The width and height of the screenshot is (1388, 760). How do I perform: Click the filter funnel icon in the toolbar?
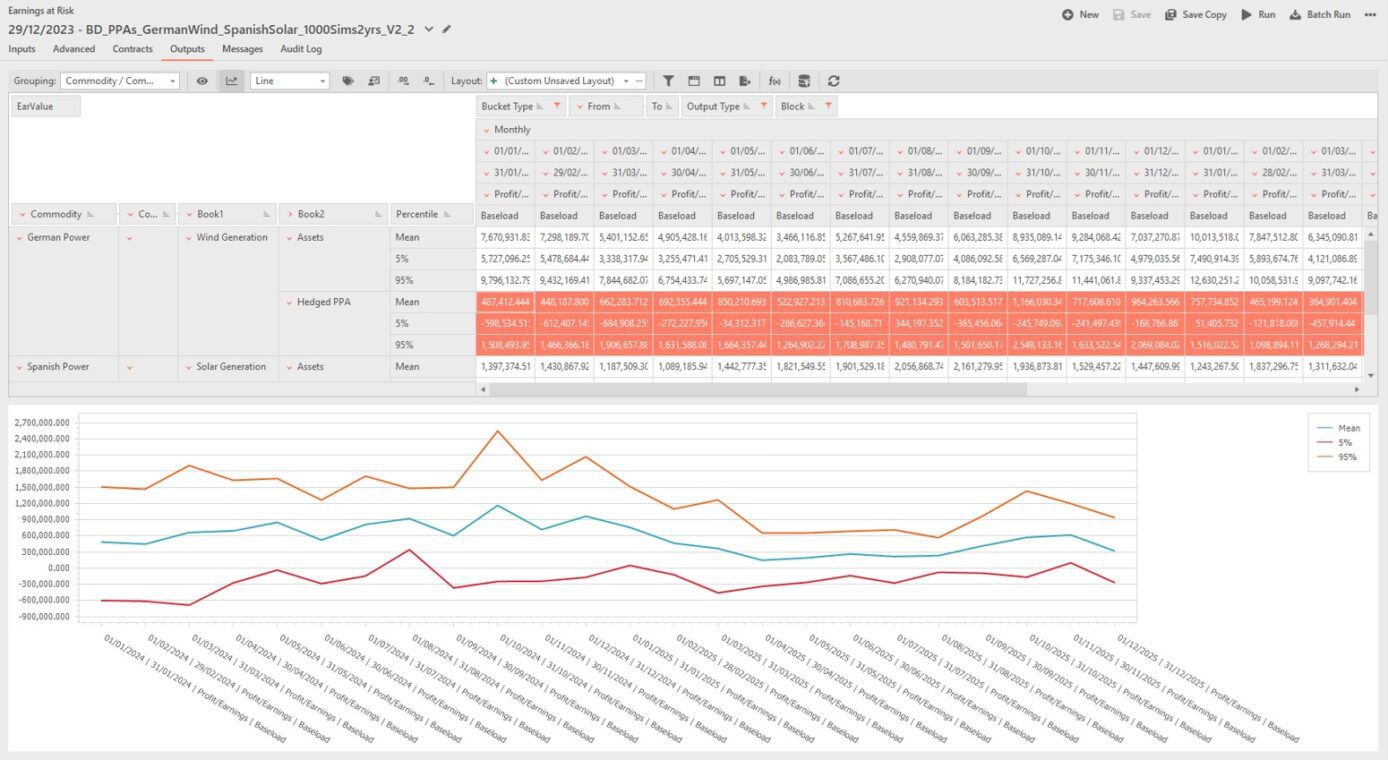(668, 81)
